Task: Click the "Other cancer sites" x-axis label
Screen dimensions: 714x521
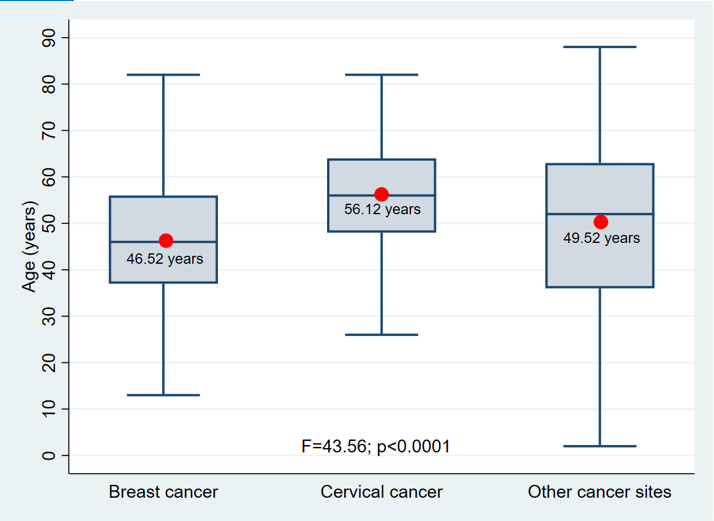Action: pyautogui.click(x=600, y=492)
